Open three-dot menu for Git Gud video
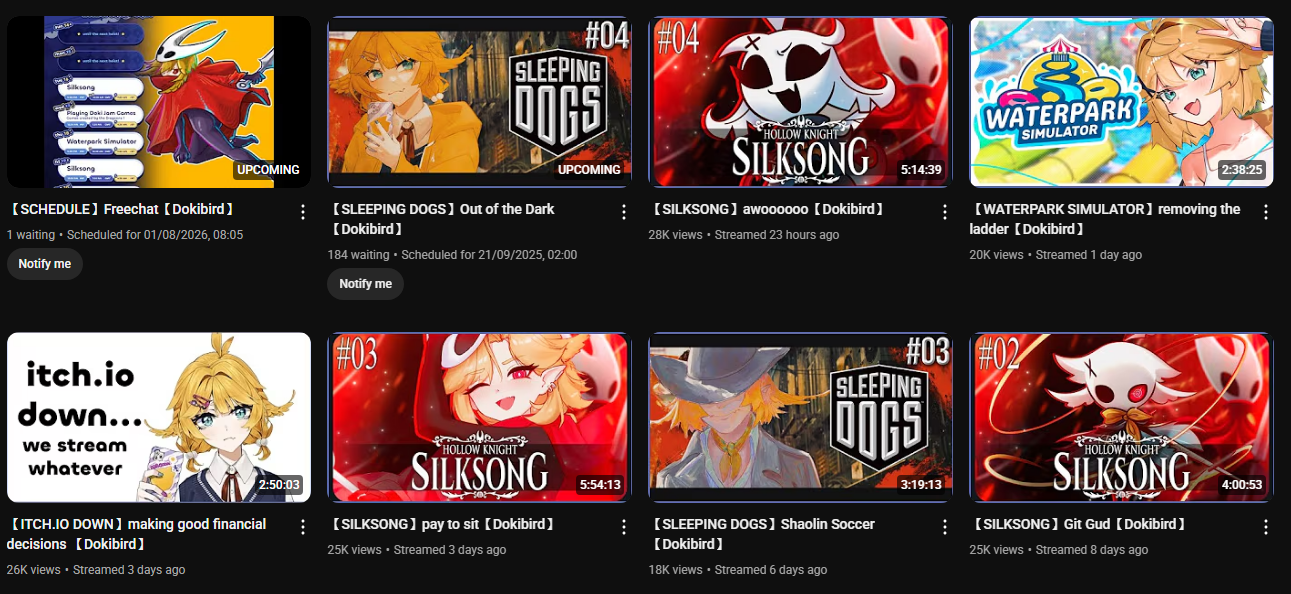The width and height of the screenshot is (1291, 594). pyautogui.click(x=1266, y=527)
